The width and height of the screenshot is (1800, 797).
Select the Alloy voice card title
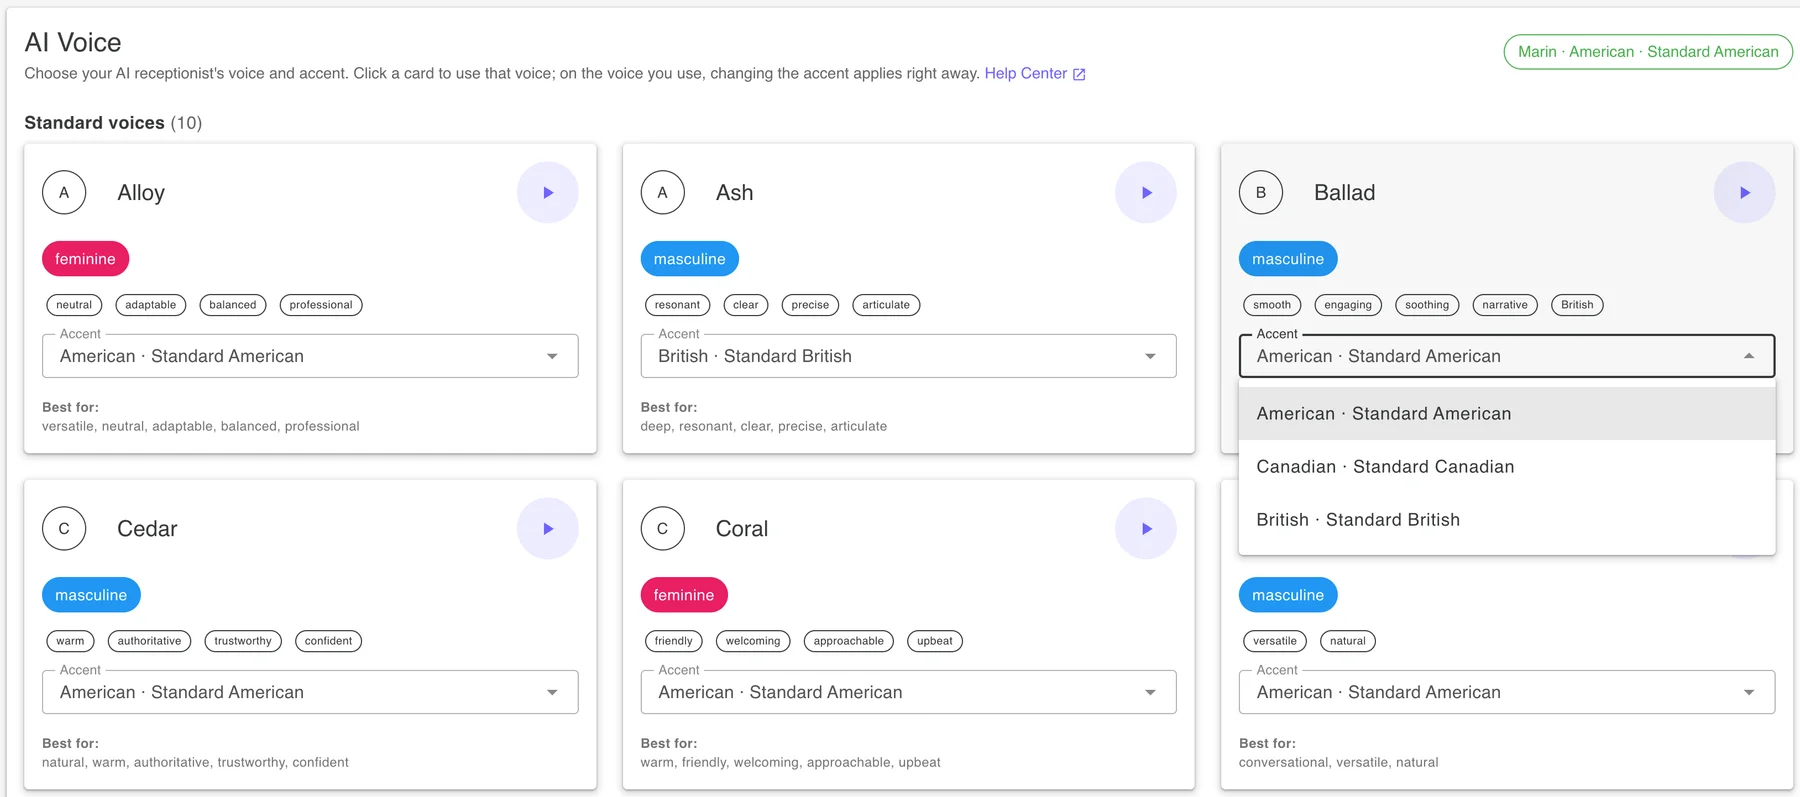pyautogui.click(x=141, y=193)
